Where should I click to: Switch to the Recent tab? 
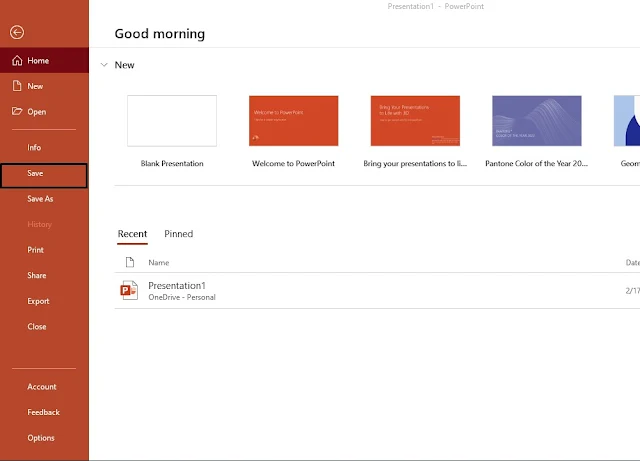coord(132,234)
